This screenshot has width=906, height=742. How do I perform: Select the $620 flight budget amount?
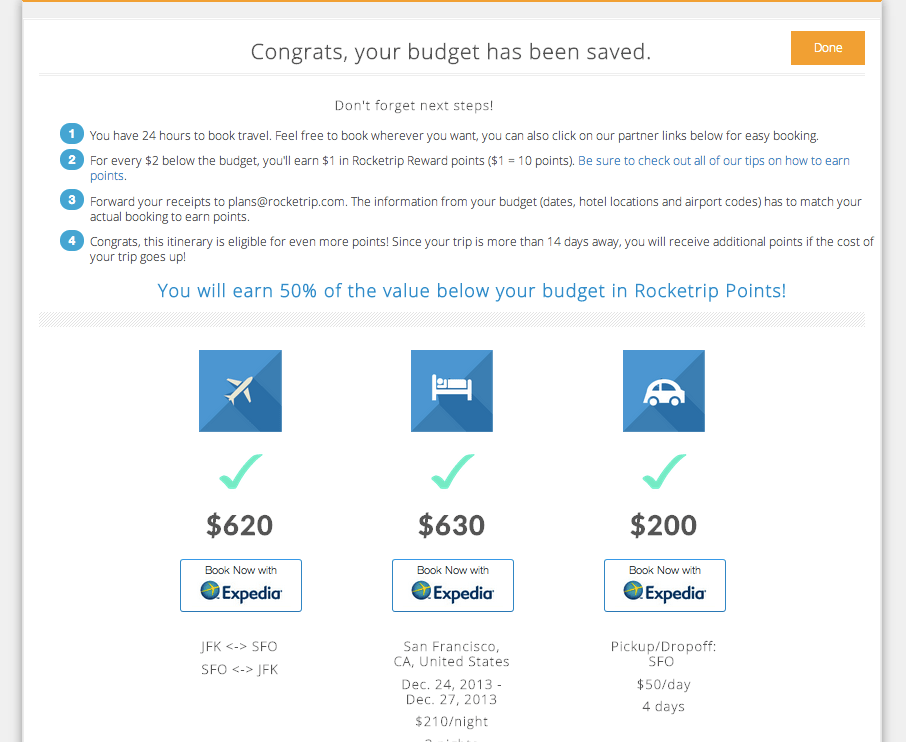pyautogui.click(x=240, y=524)
